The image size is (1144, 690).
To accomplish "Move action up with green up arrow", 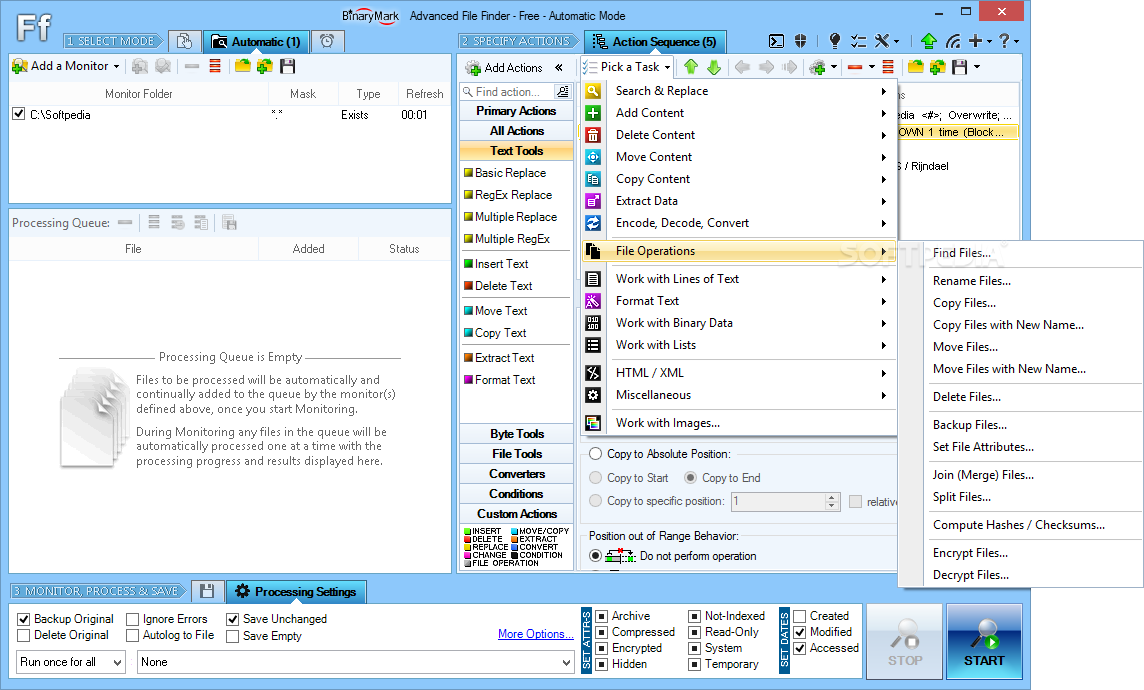I will coord(691,67).
